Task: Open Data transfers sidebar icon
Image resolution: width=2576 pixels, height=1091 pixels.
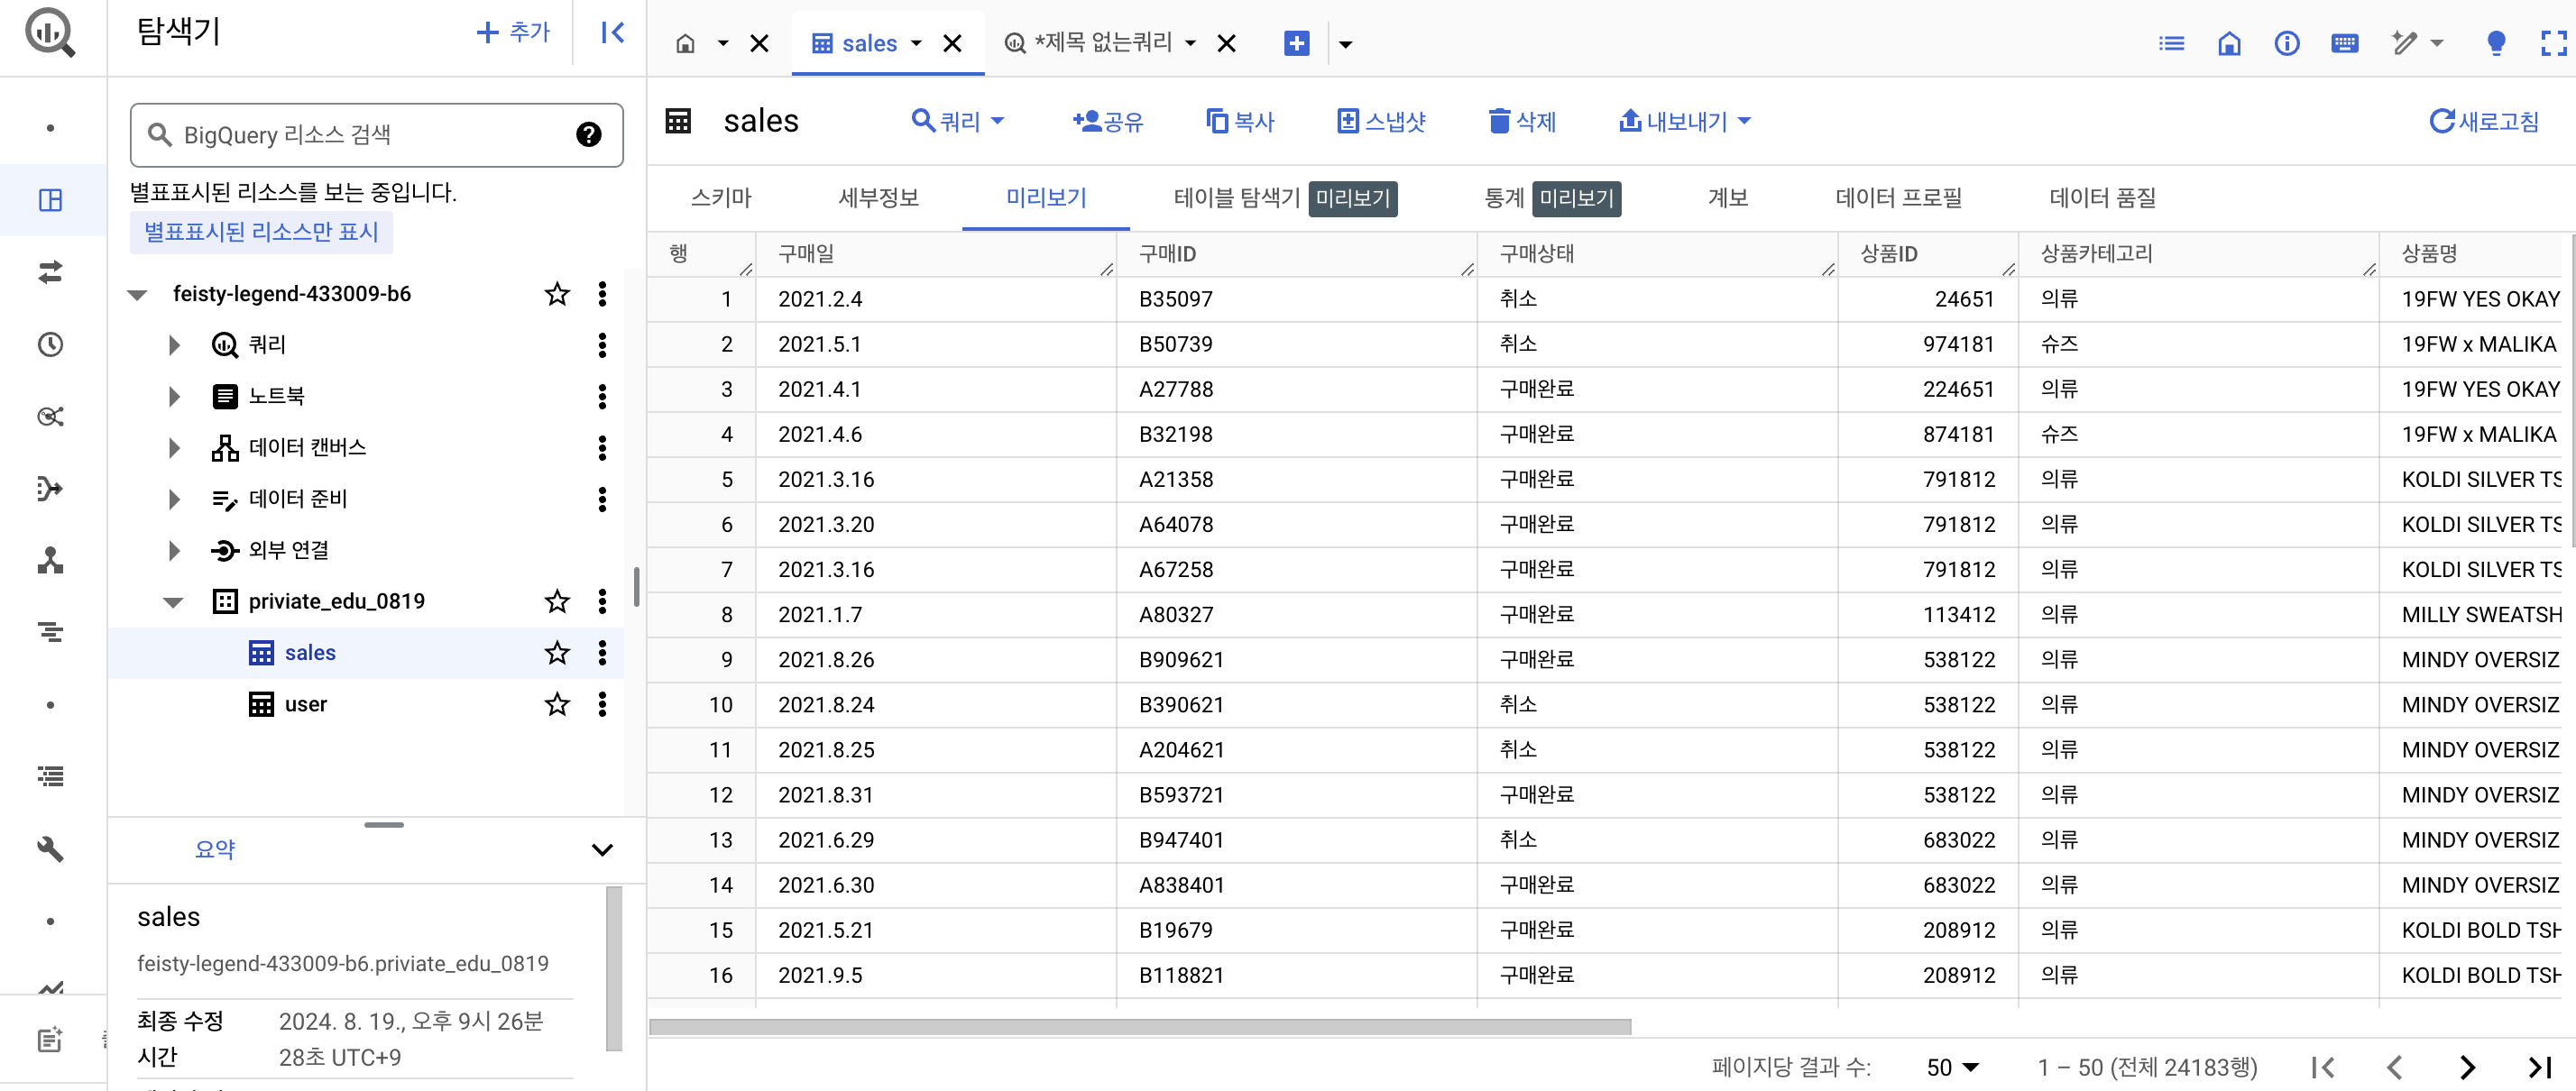Action: (50, 272)
